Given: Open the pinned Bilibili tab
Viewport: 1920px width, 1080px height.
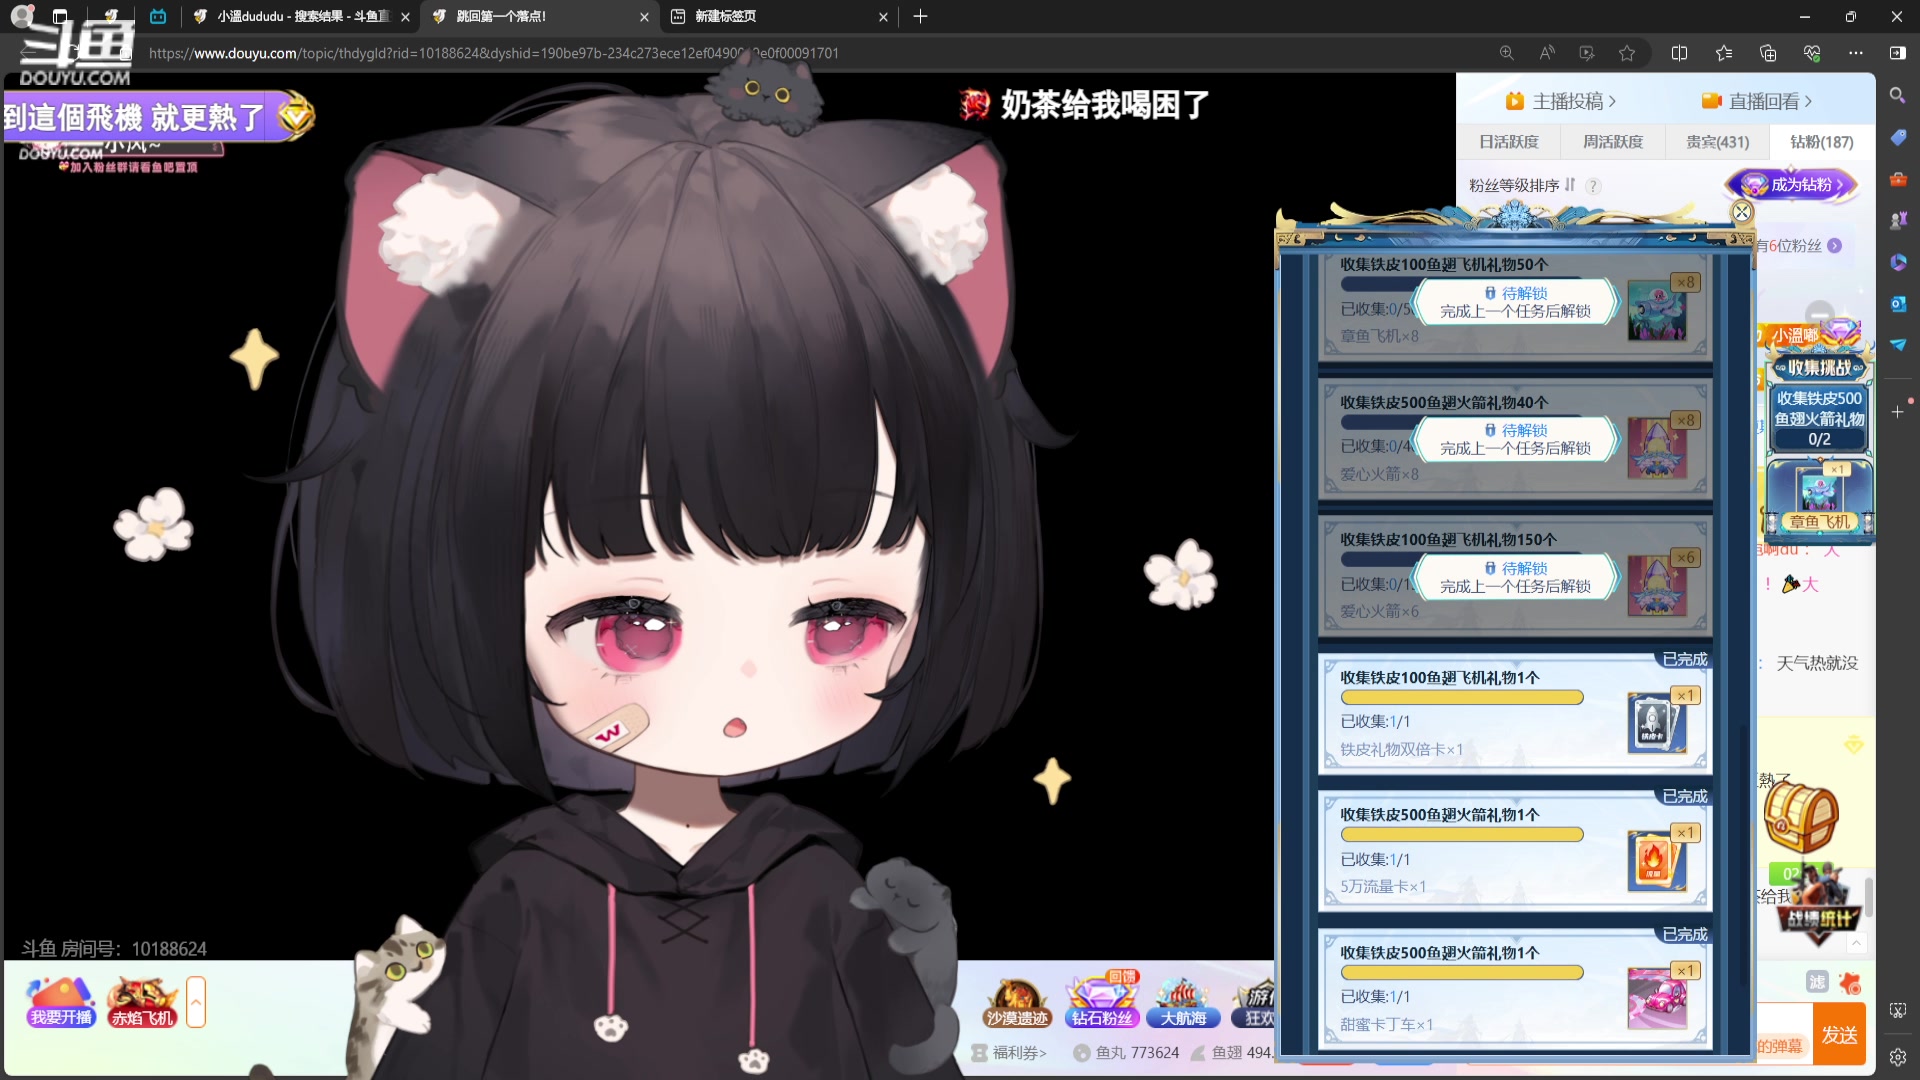Looking at the screenshot, I should coord(158,16).
